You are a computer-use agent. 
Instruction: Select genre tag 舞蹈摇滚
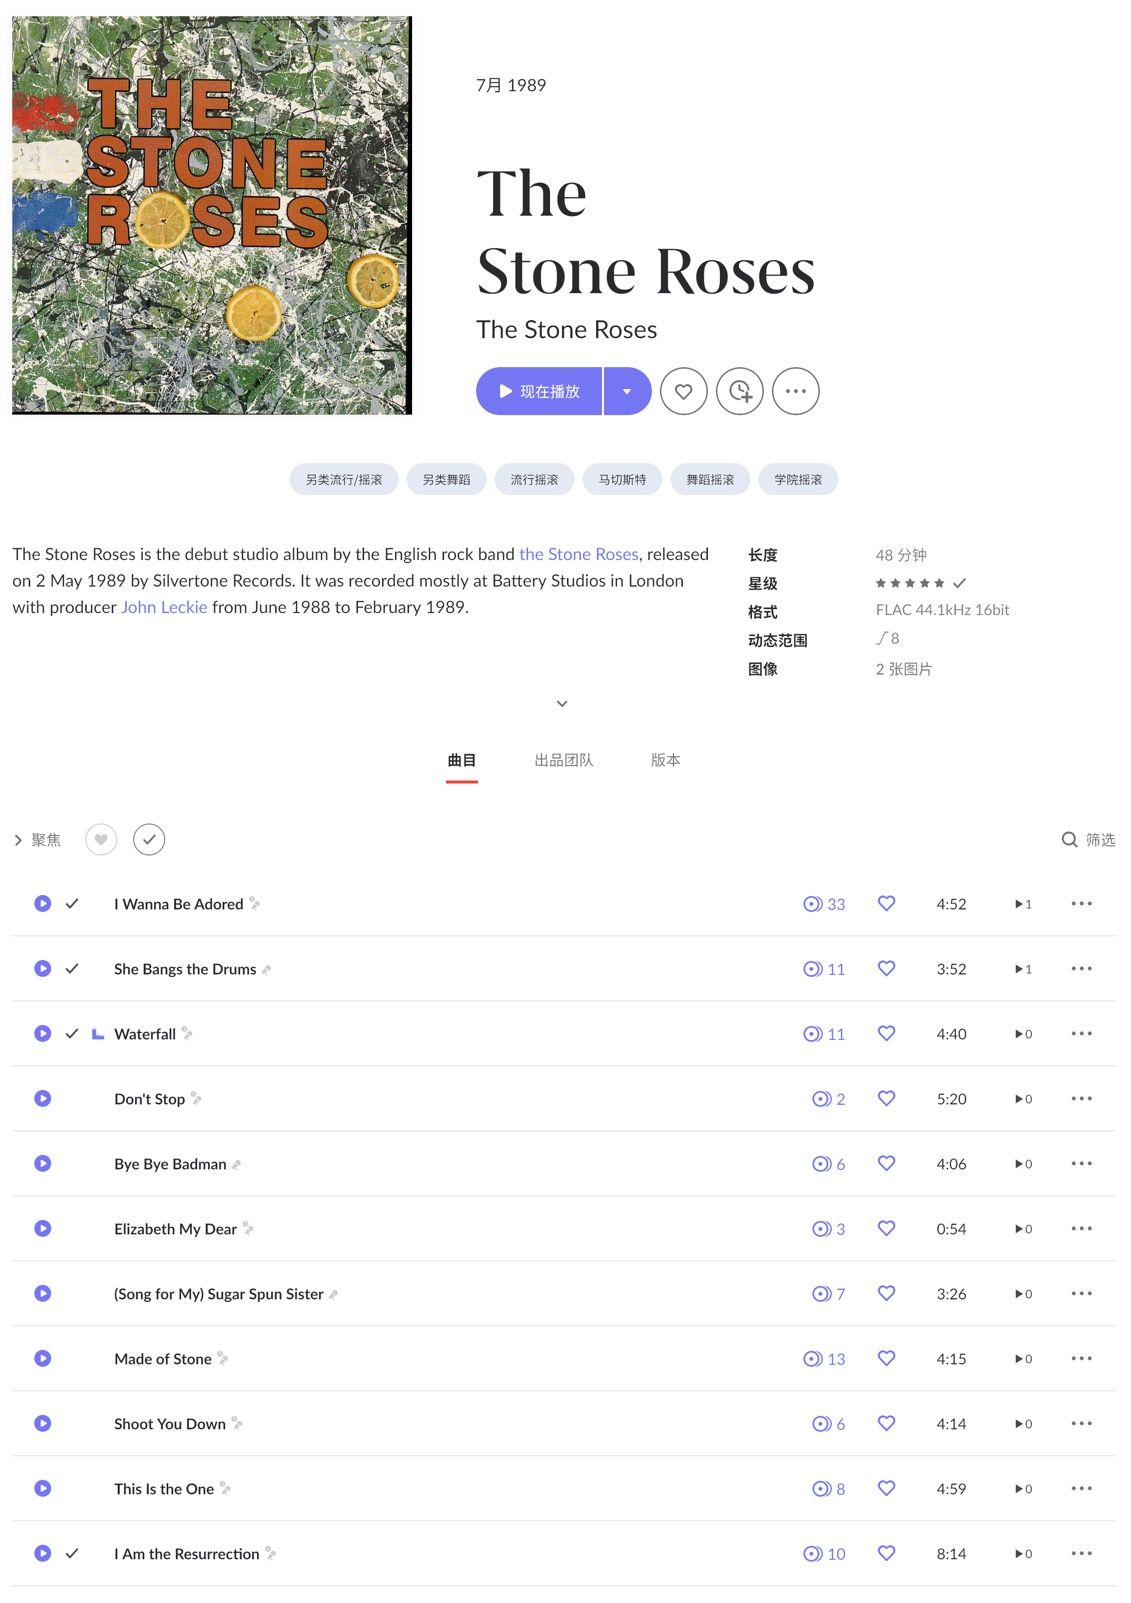710,479
